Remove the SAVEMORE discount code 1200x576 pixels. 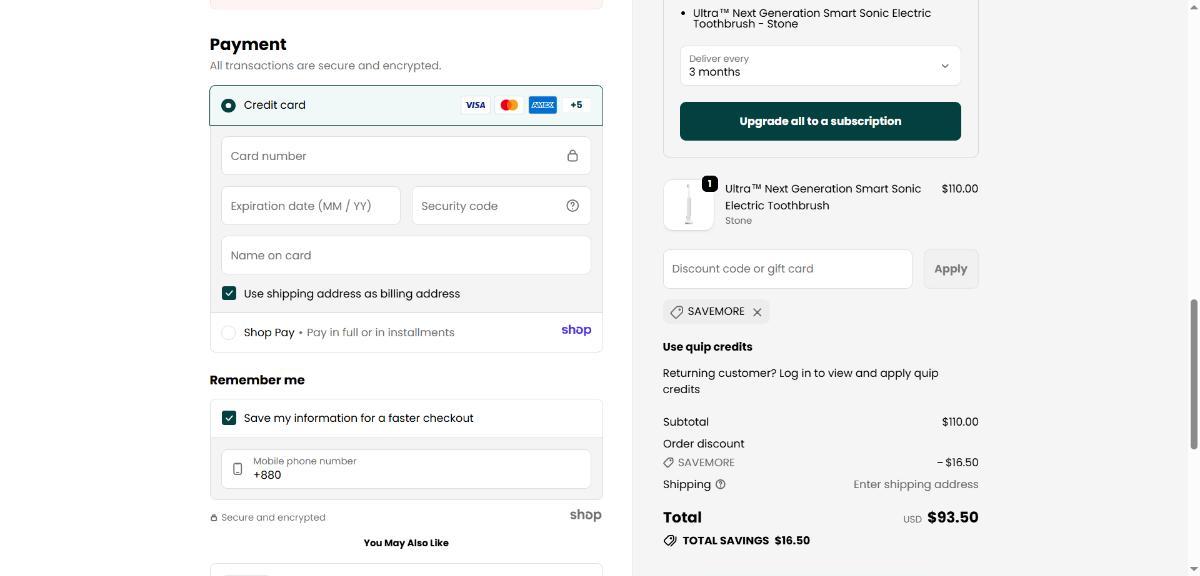pyautogui.click(x=757, y=312)
